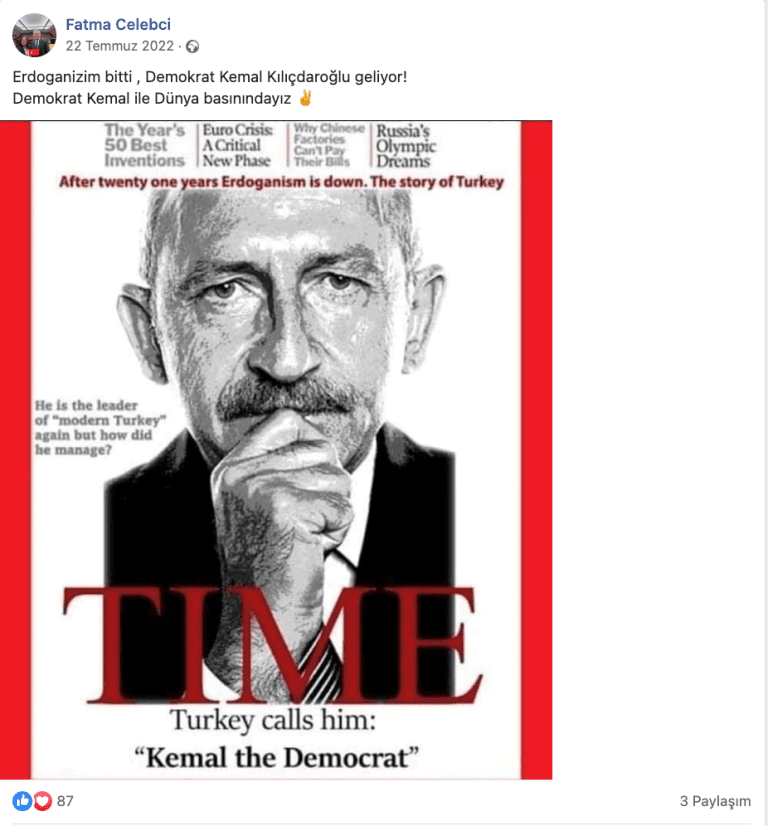768x826 pixels.
Task: Click the blue thumbs-up Like reaction icon
Action: tap(22, 801)
